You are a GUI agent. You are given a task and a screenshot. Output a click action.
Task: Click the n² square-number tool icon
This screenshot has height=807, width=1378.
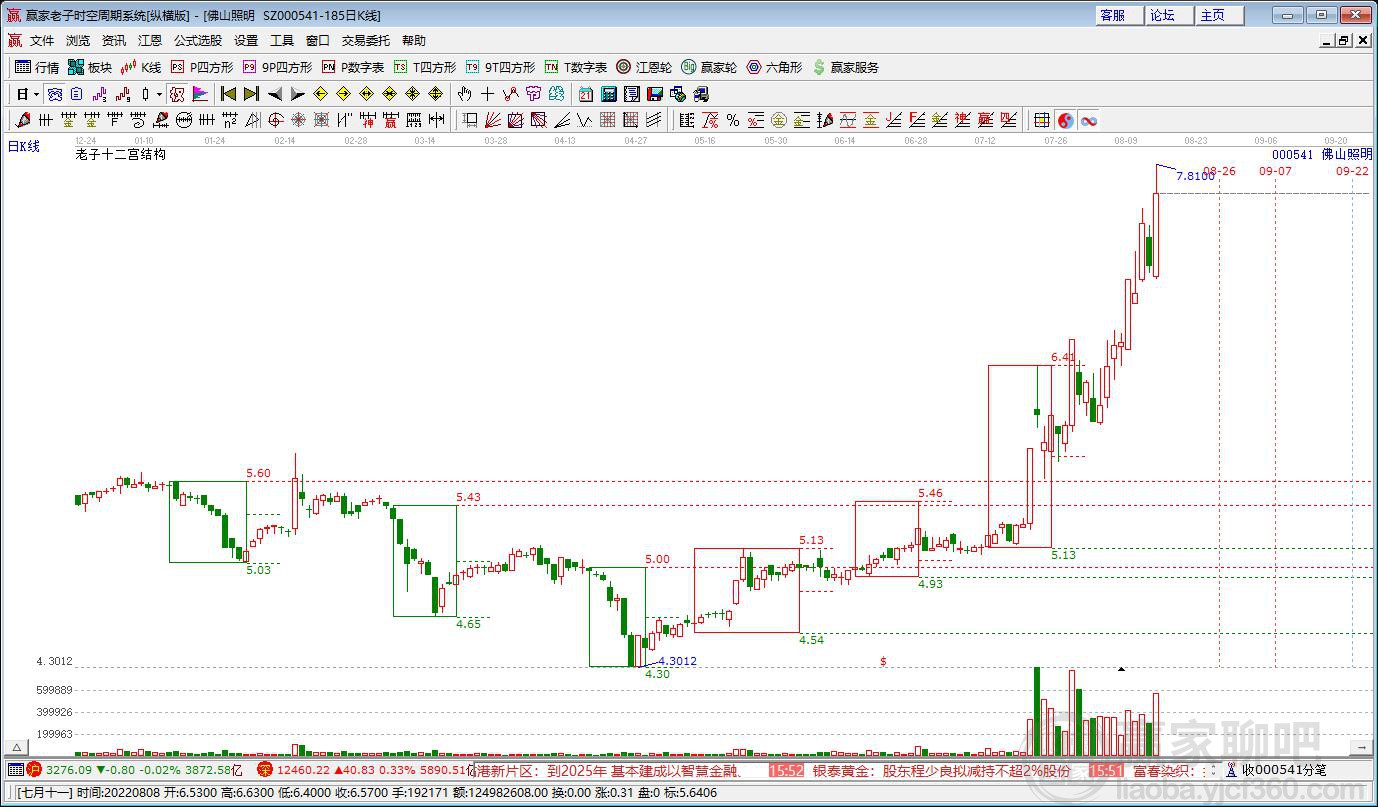(x=229, y=120)
